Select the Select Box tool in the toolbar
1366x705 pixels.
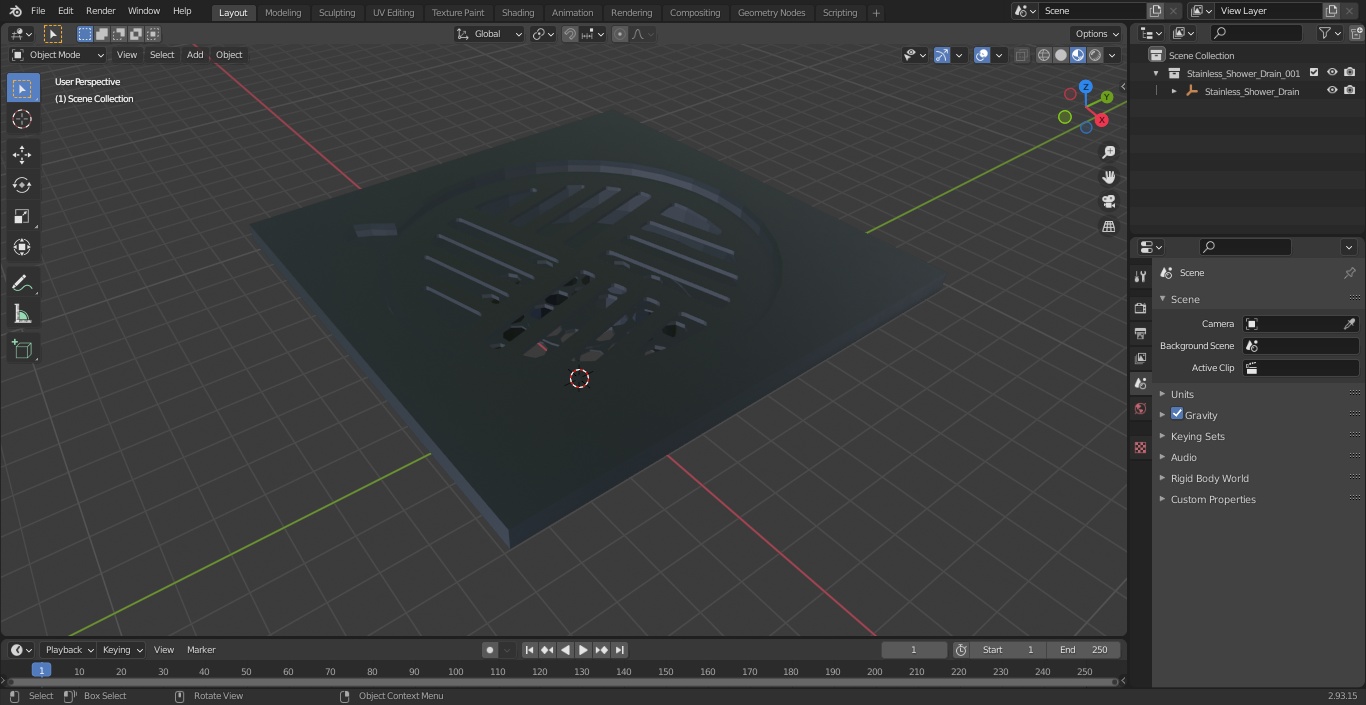click(x=22, y=88)
